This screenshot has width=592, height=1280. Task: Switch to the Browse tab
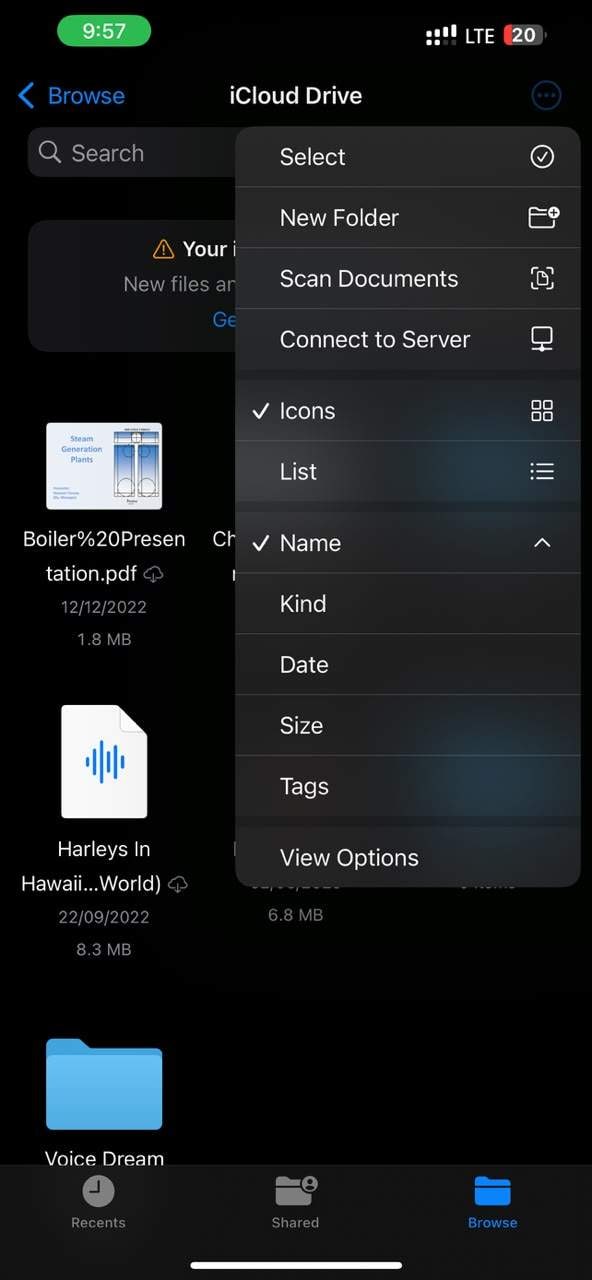[x=492, y=1201]
